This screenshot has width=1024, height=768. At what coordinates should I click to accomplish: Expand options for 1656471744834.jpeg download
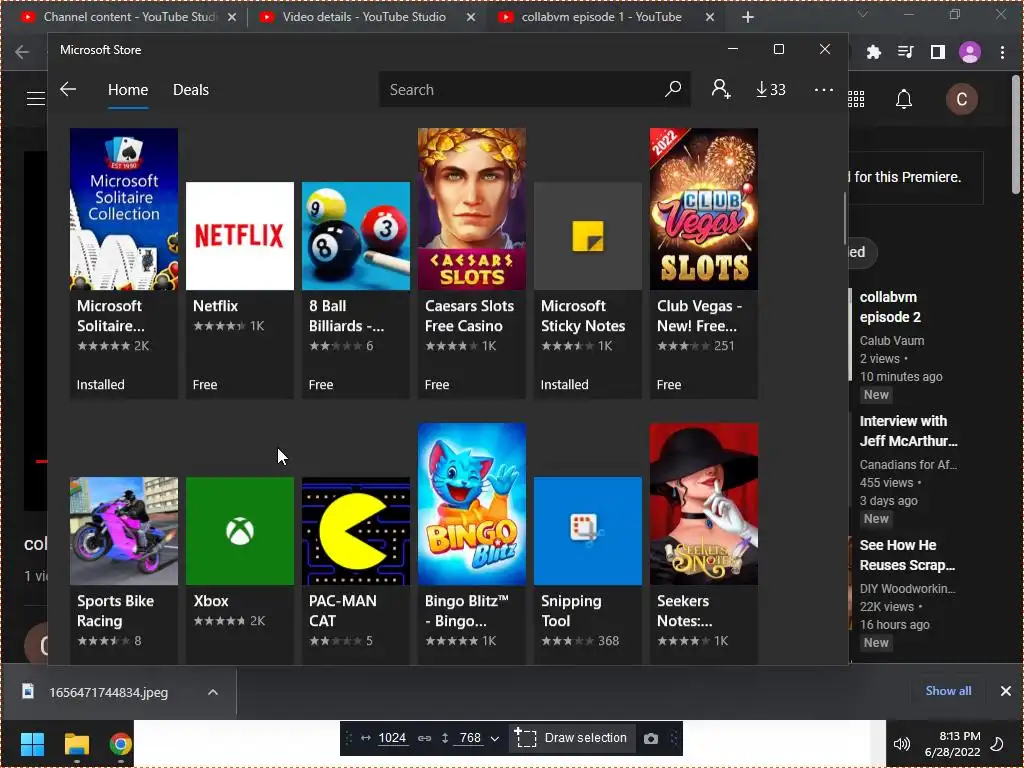pyautogui.click(x=213, y=692)
